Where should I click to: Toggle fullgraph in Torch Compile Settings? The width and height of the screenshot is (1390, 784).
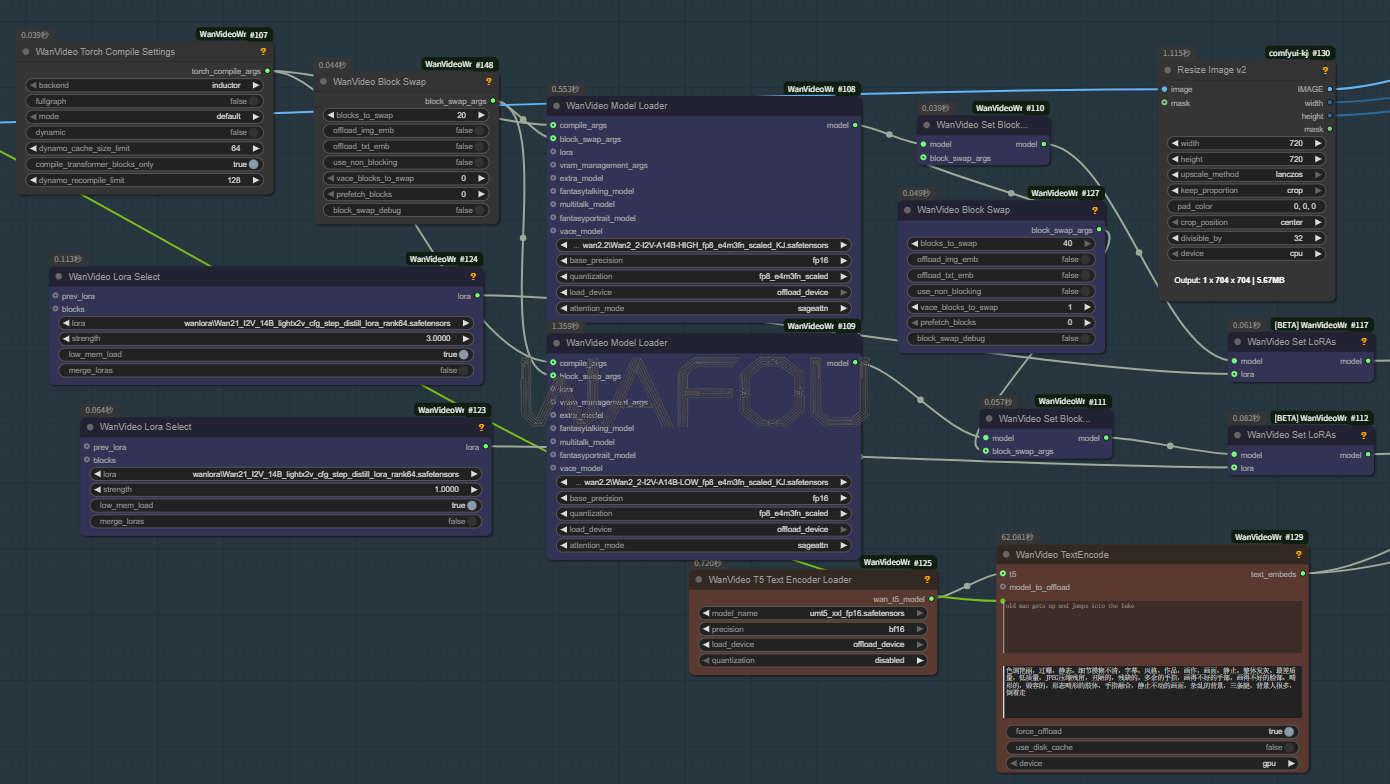click(x=144, y=101)
